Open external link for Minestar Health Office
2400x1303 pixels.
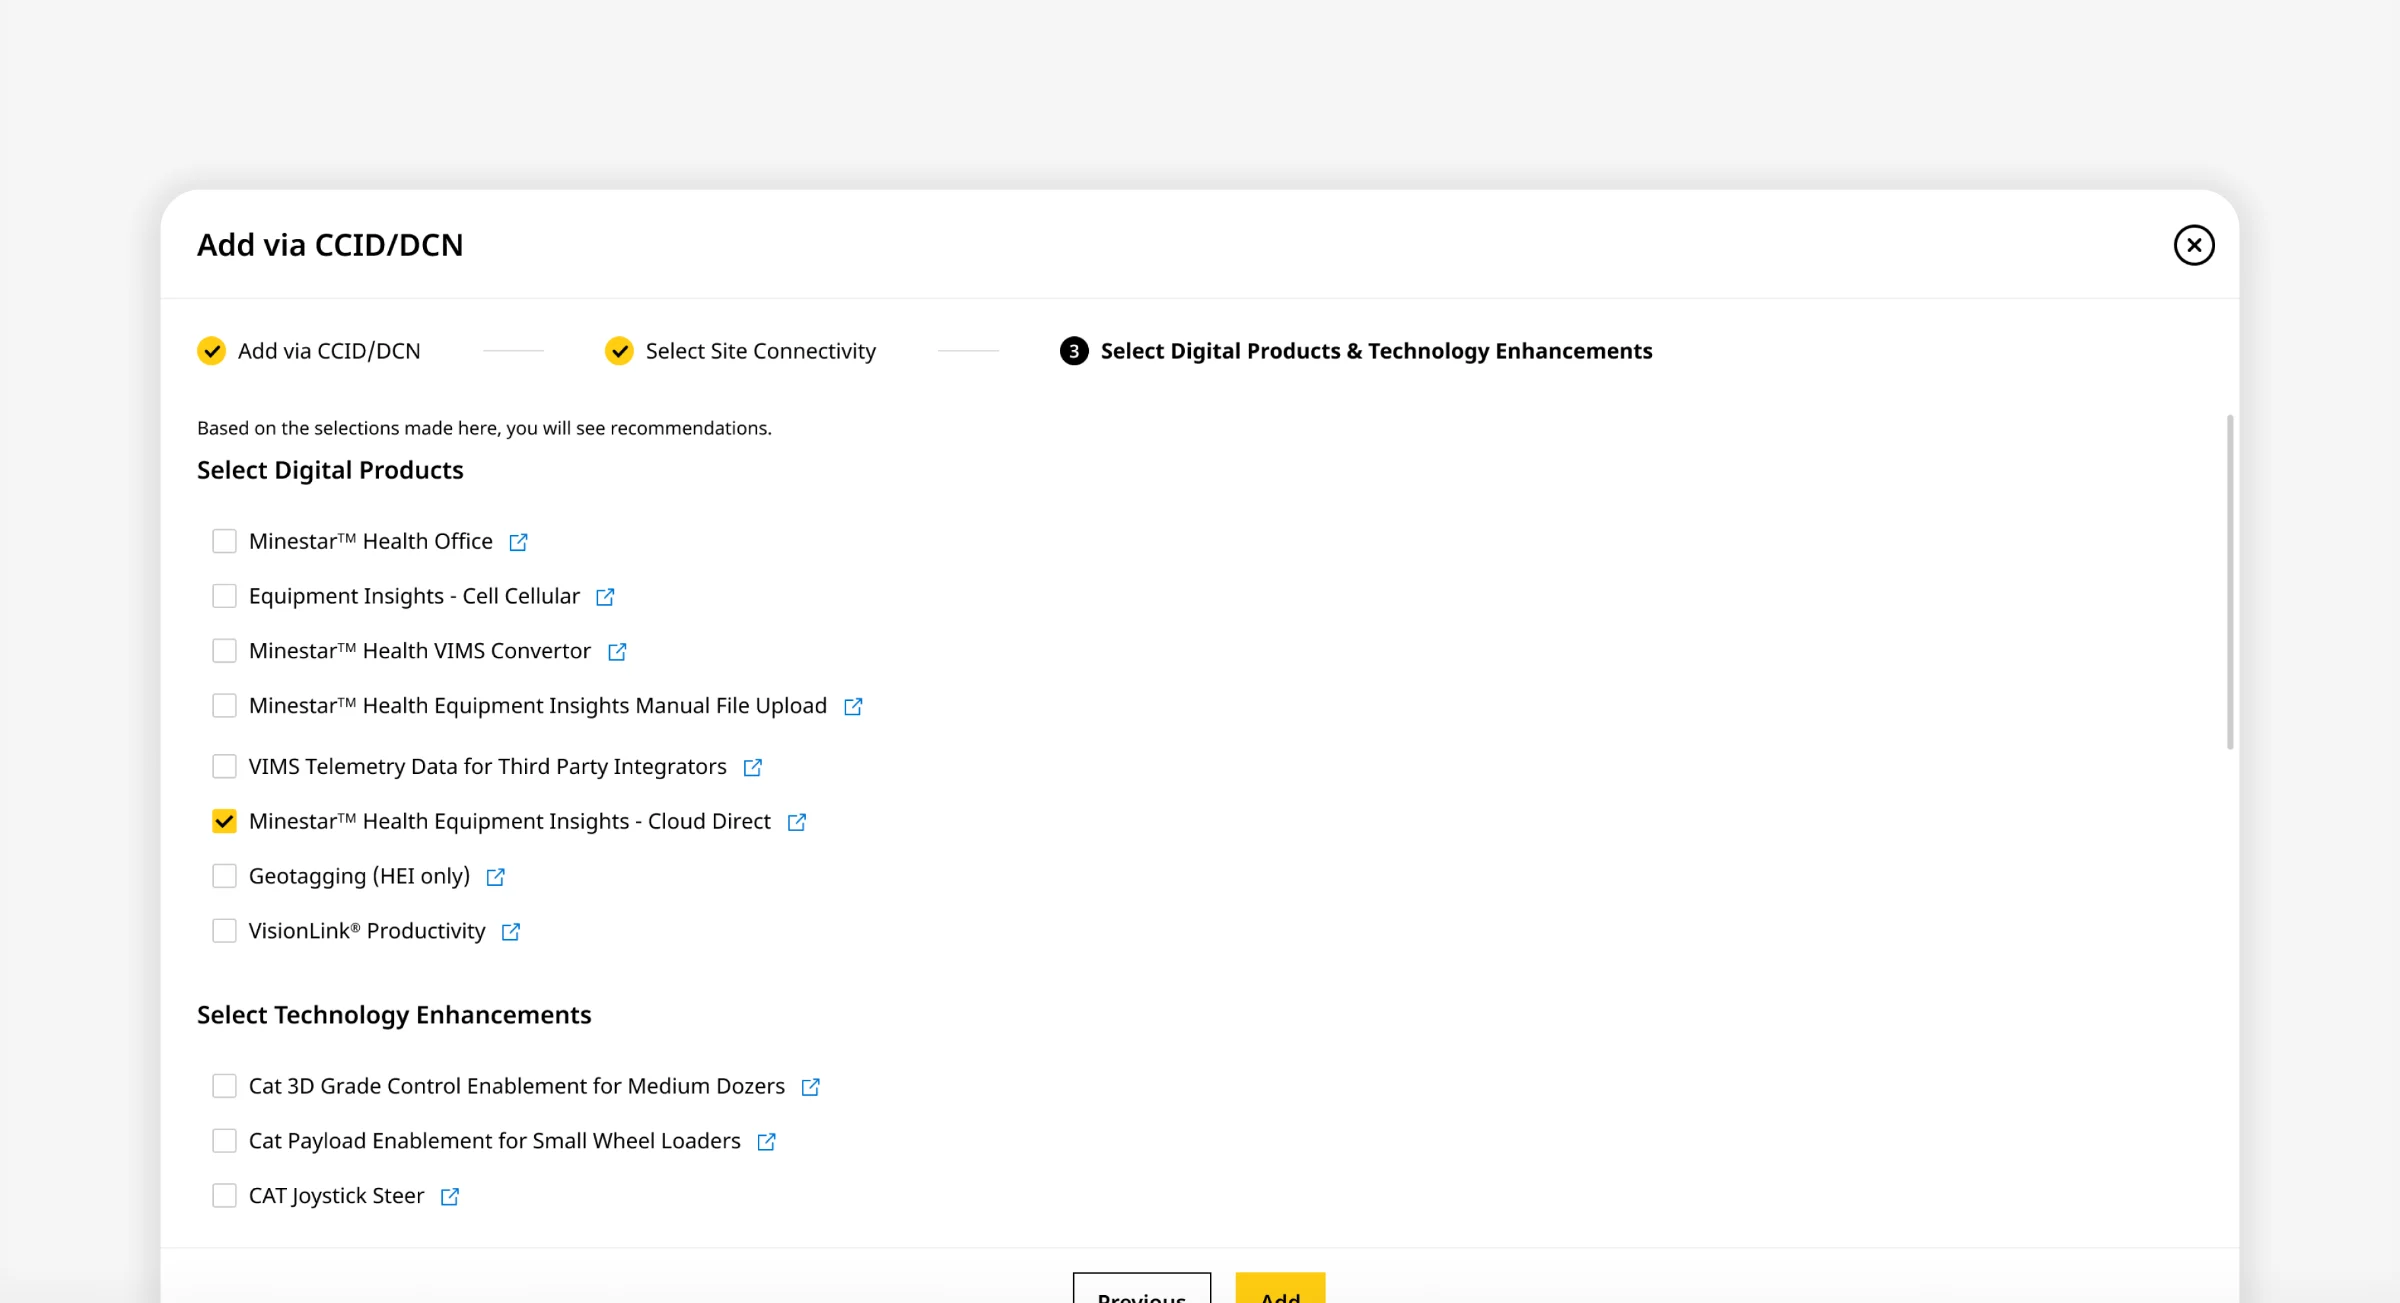coord(518,542)
